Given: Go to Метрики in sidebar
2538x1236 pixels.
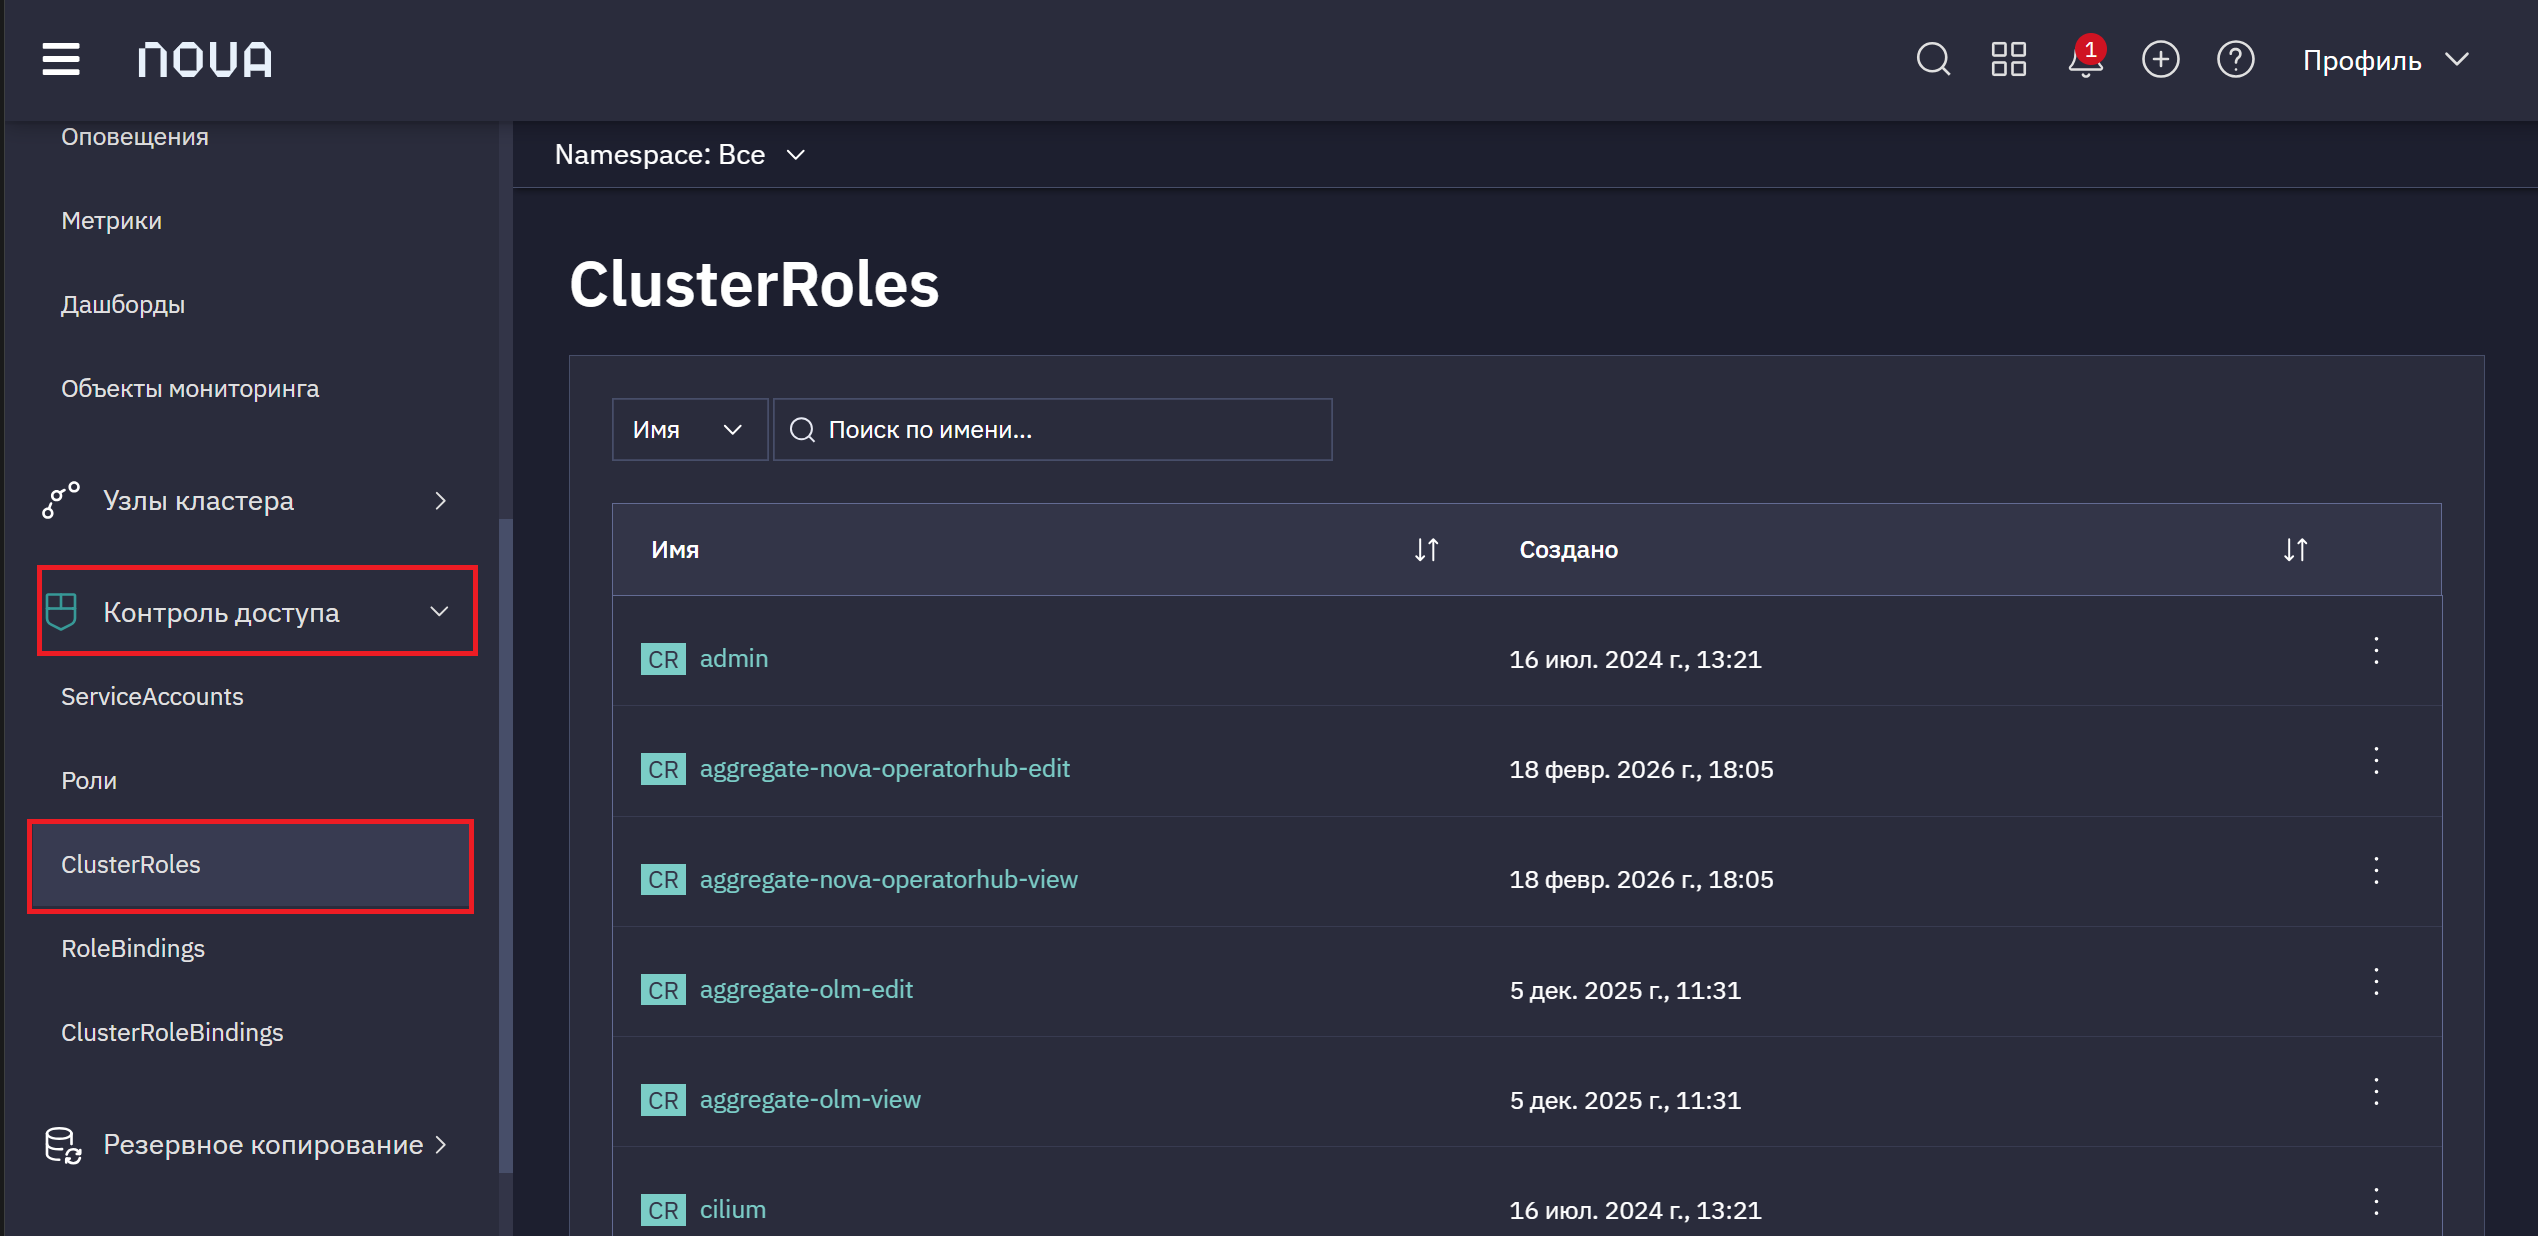Looking at the screenshot, I should 111,221.
